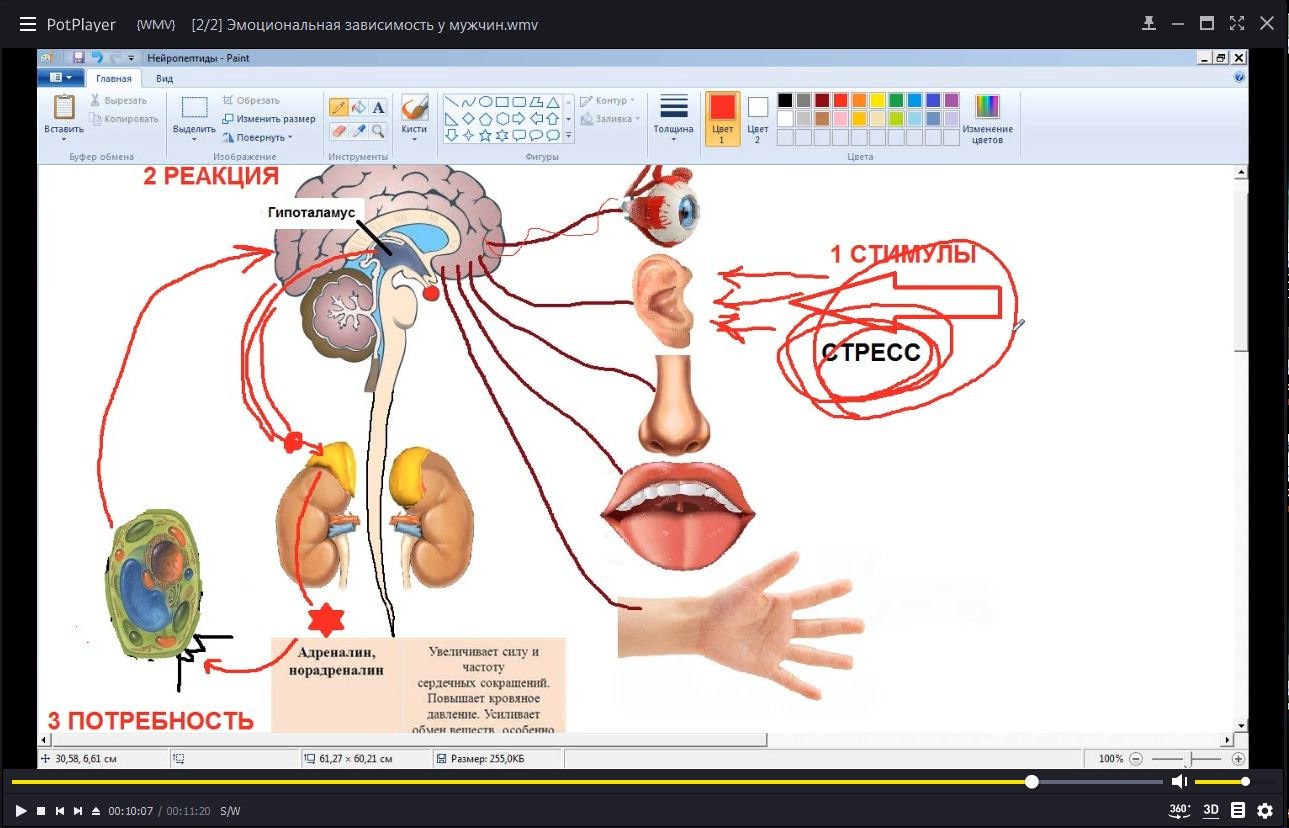This screenshot has width=1289, height=828.
Task: Click the Paint save icon in quick access
Action: [80, 58]
